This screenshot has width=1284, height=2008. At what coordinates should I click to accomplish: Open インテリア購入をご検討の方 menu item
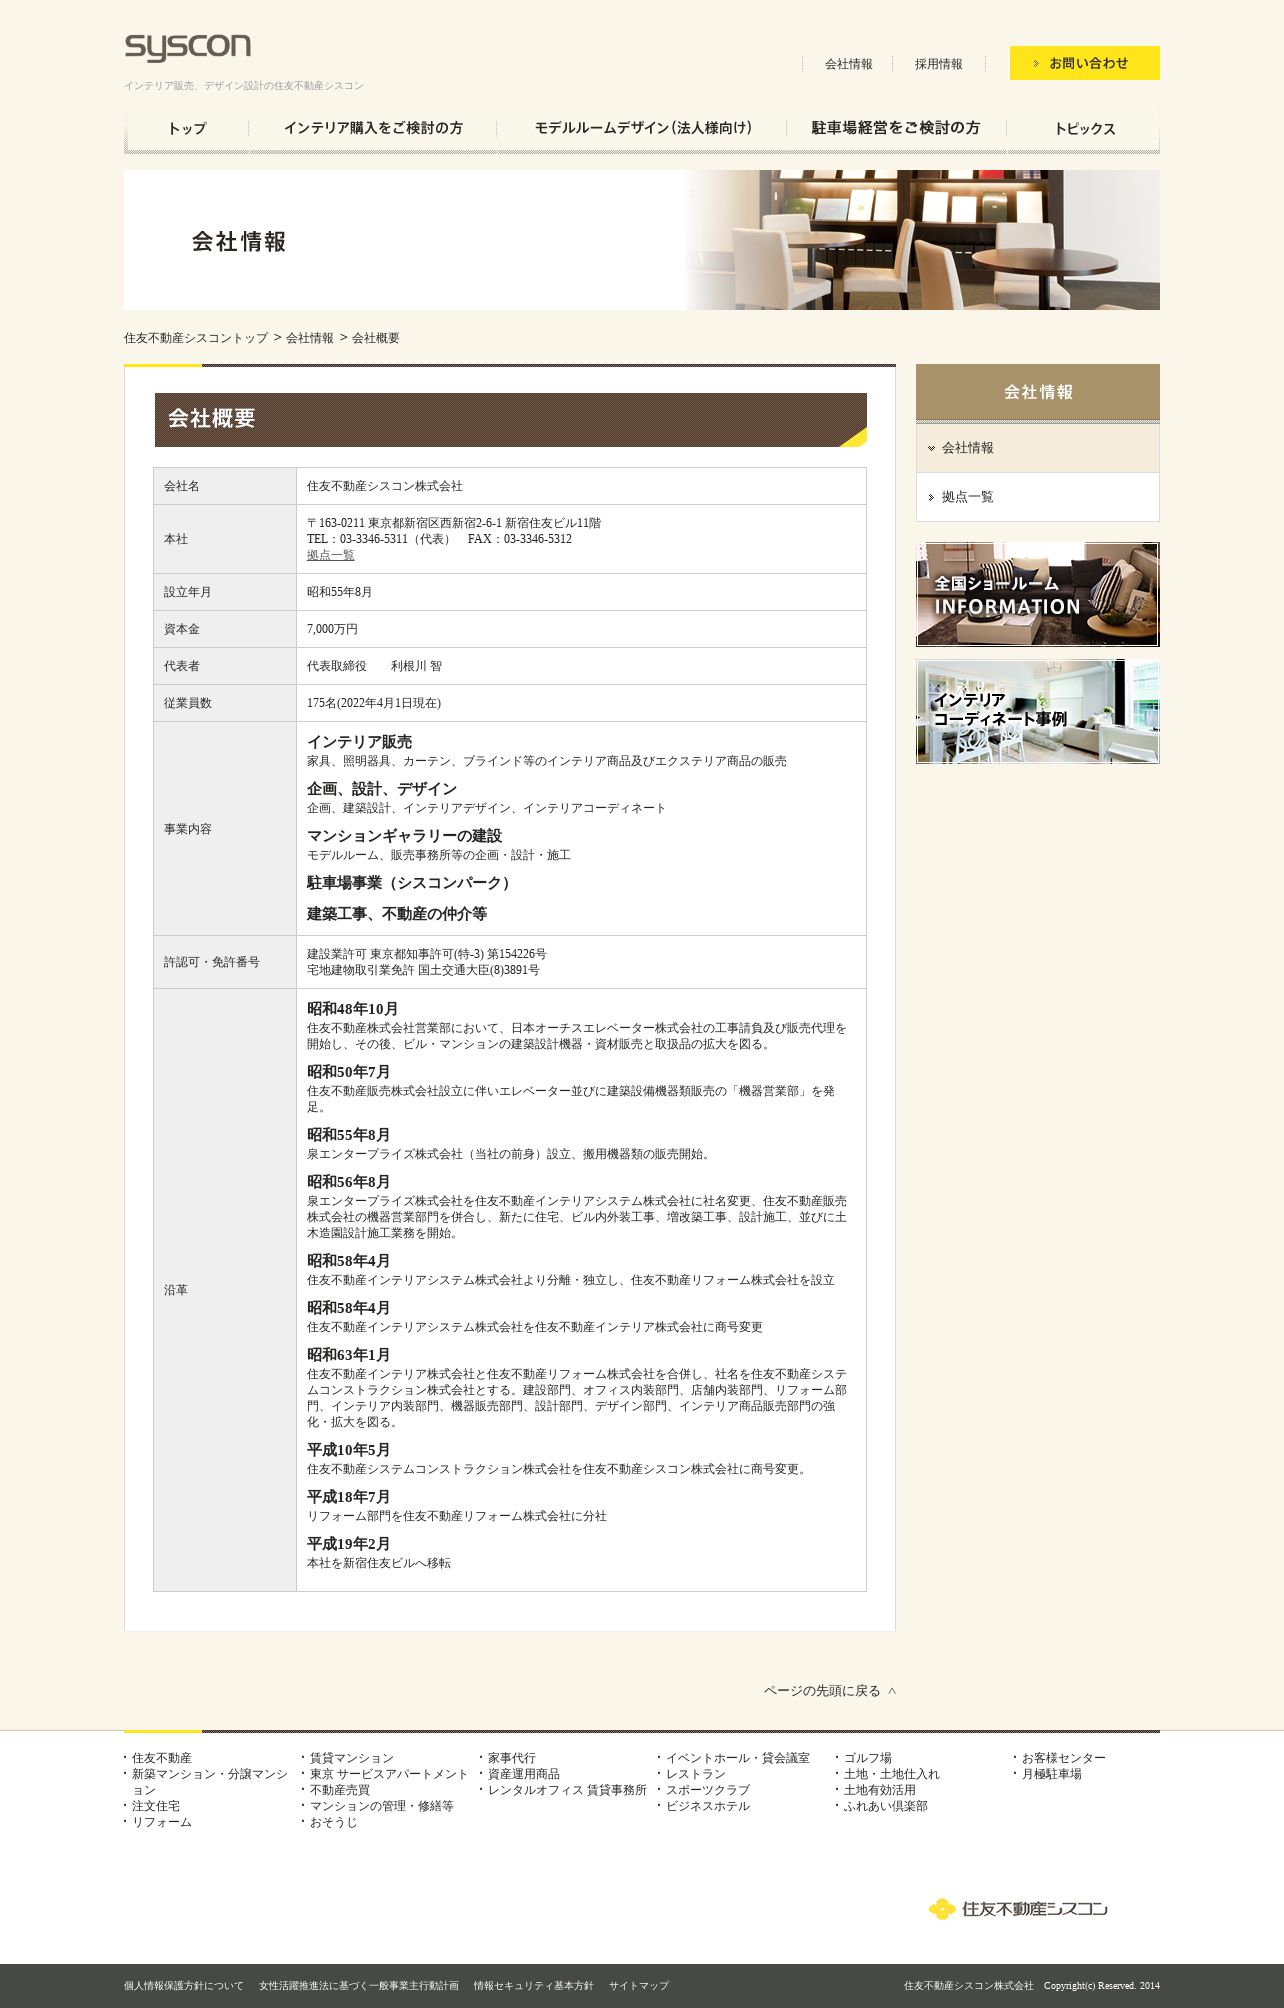[373, 128]
